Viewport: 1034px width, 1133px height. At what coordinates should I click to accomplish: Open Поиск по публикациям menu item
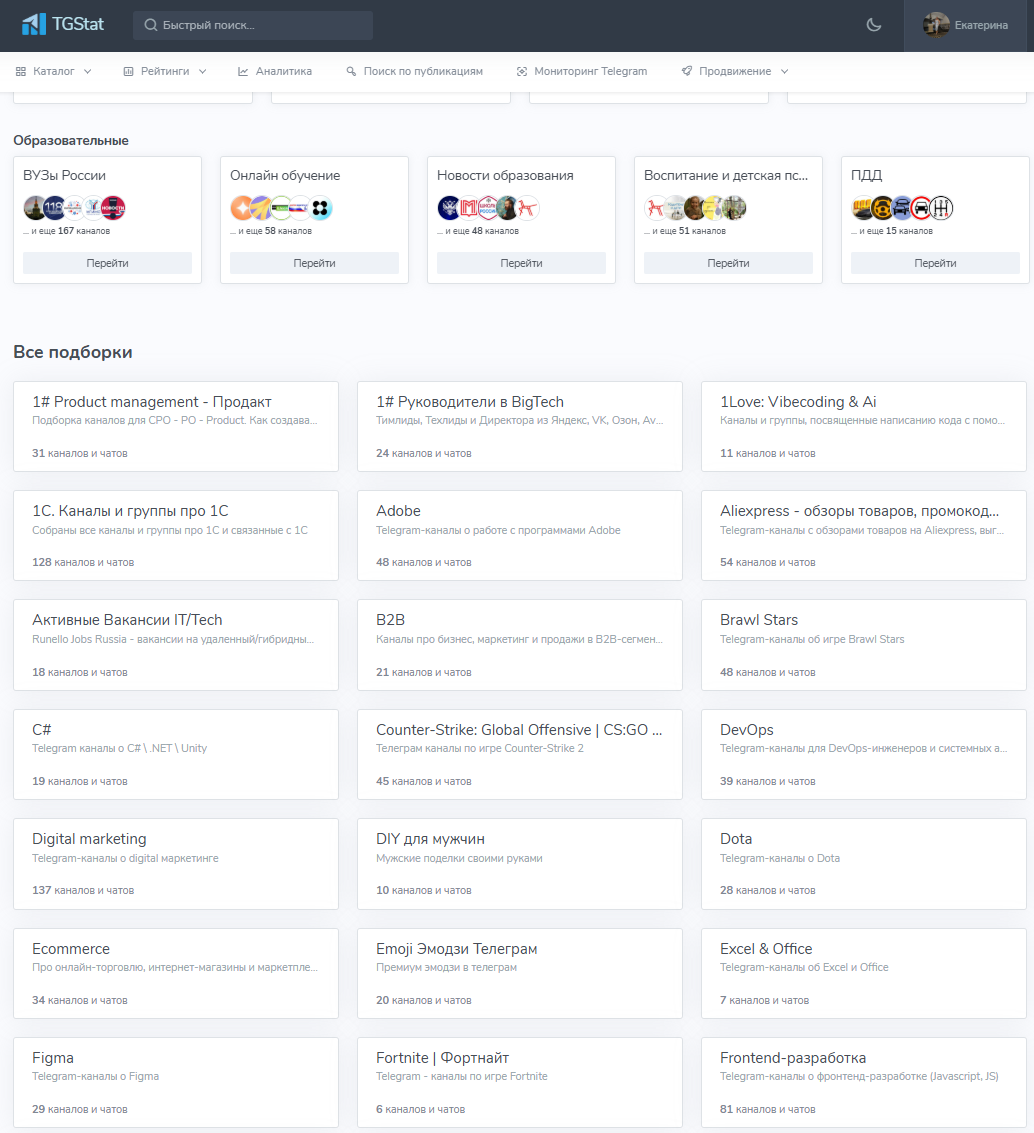pyautogui.click(x=414, y=71)
